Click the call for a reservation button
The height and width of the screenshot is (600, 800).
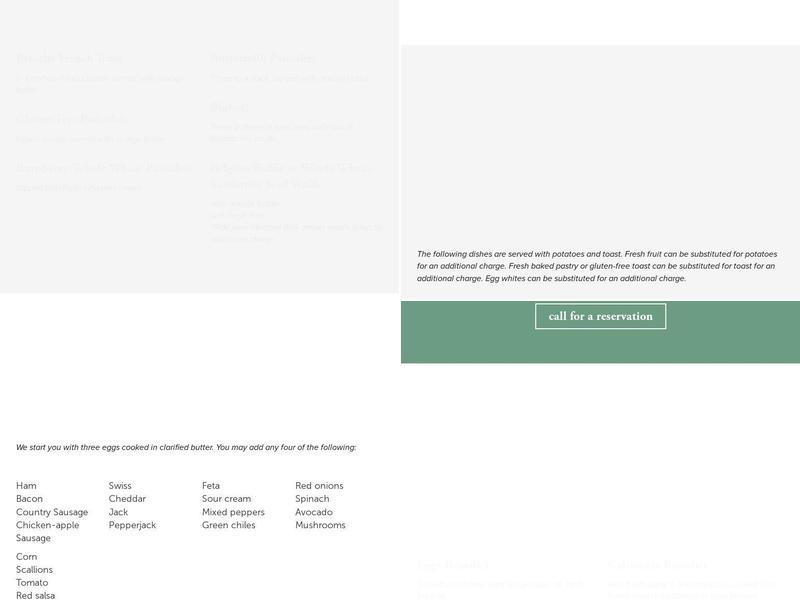coord(600,316)
